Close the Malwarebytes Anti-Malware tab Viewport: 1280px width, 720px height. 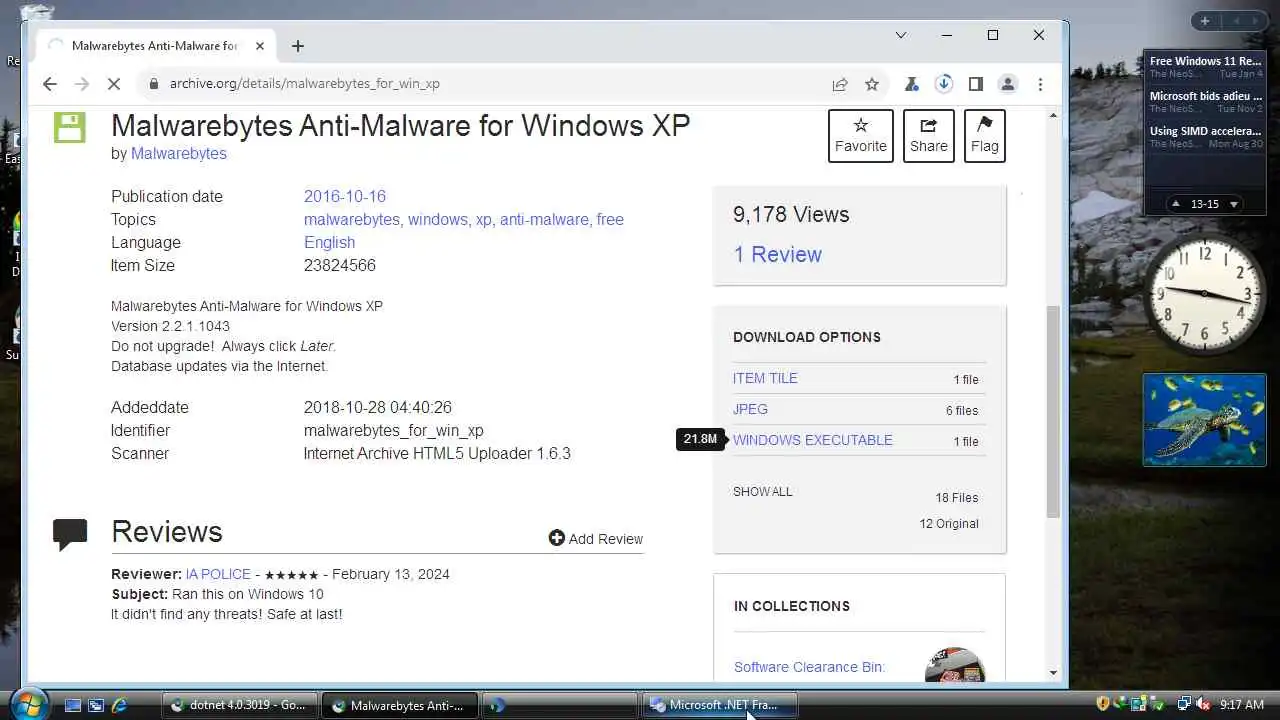coord(260,46)
